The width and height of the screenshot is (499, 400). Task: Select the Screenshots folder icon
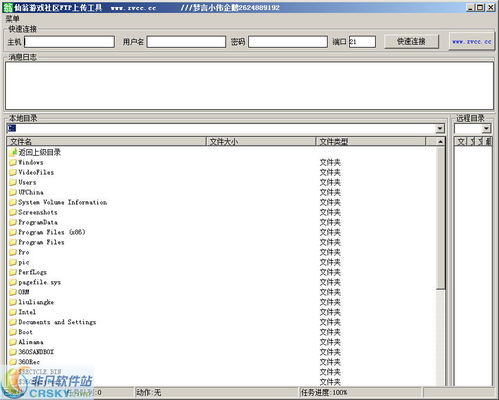pyautogui.click(x=13, y=212)
